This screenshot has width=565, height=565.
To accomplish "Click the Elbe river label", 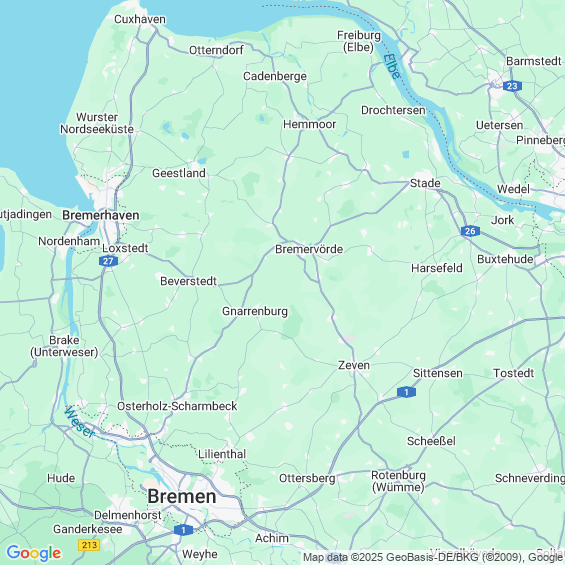I will [x=392, y=66].
